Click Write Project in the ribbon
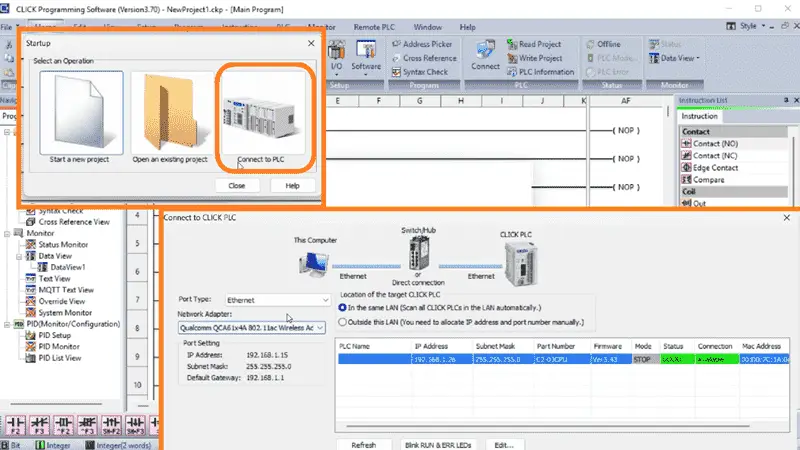 tap(535, 58)
